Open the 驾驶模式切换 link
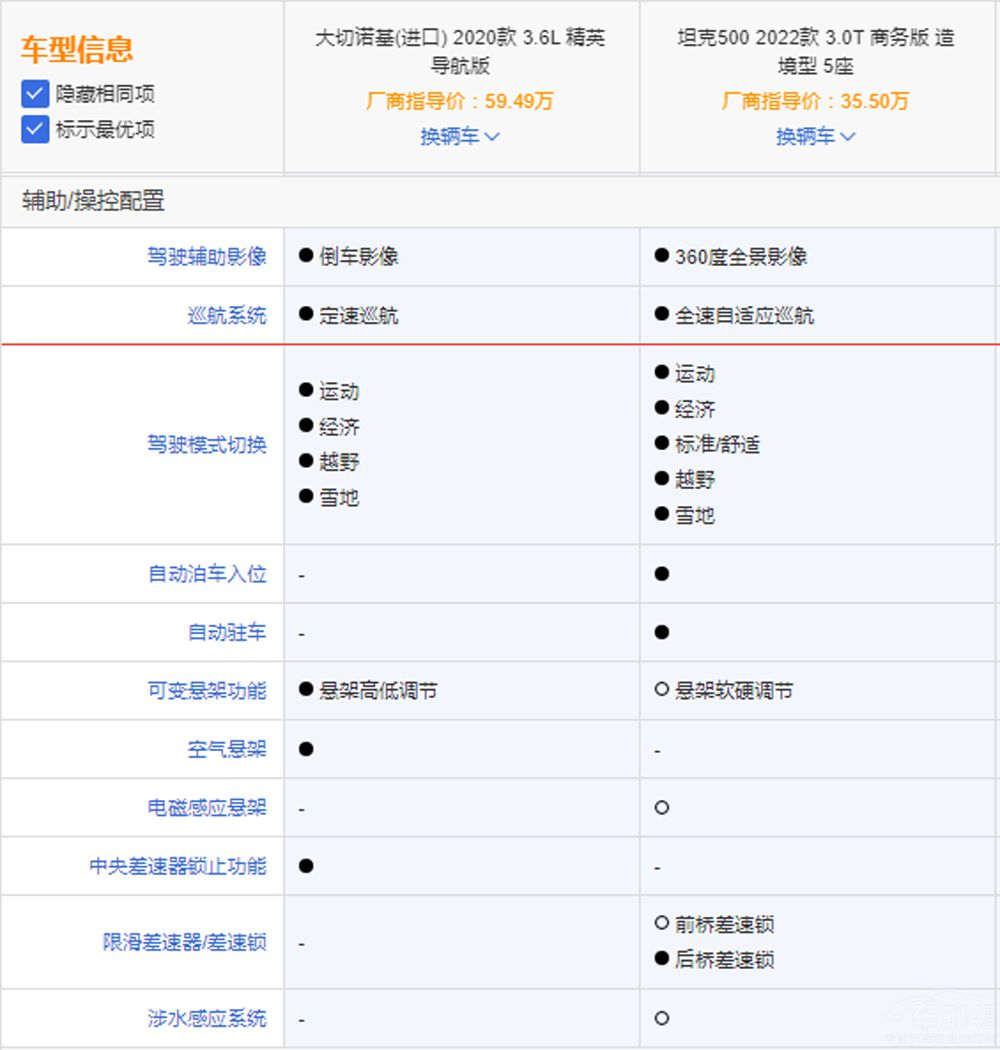Screen dimensions: 1000x1050 pos(207,446)
